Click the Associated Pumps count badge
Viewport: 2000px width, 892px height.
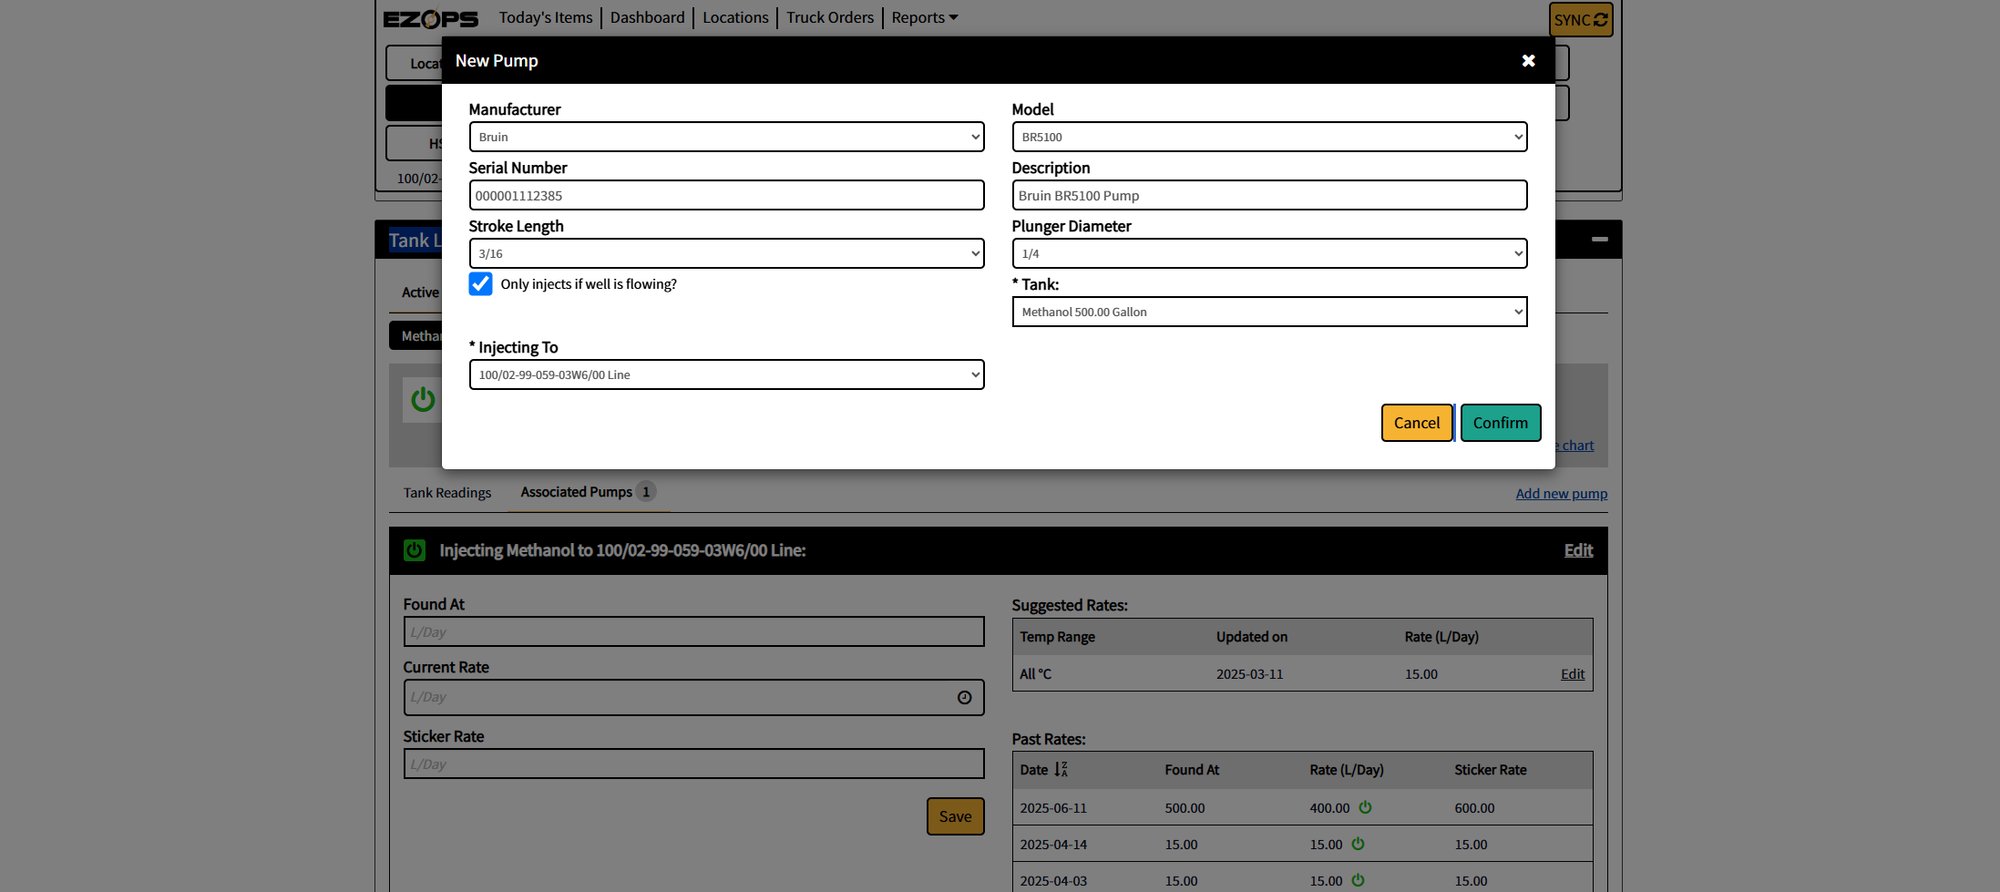(646, 492)
